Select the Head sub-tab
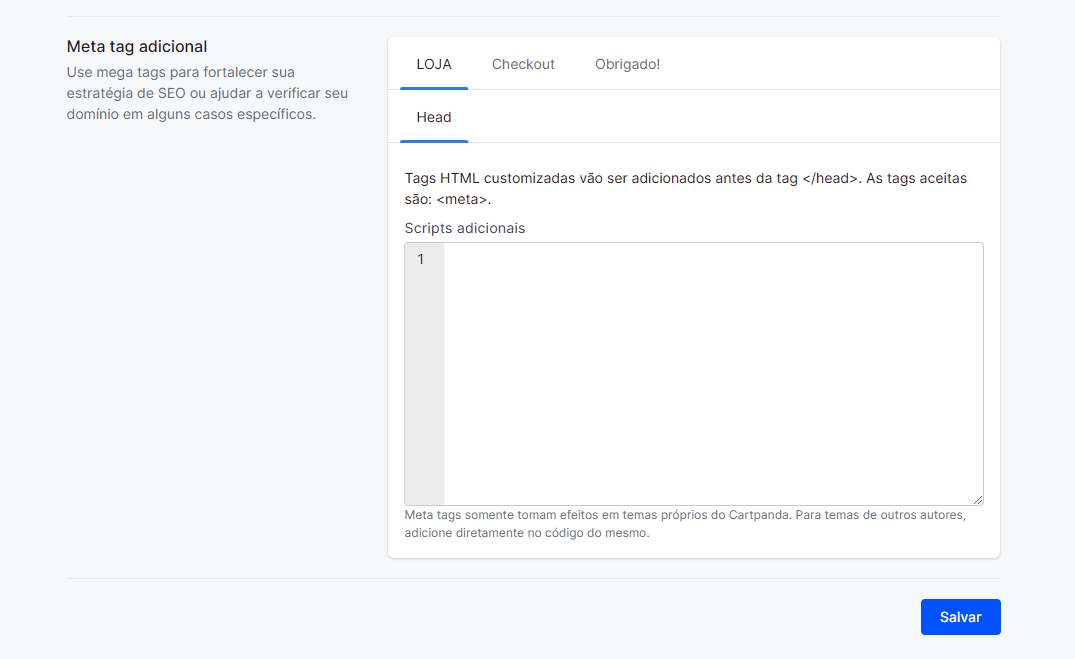This screenshot has height=659, width=1075. coord(434,117)
